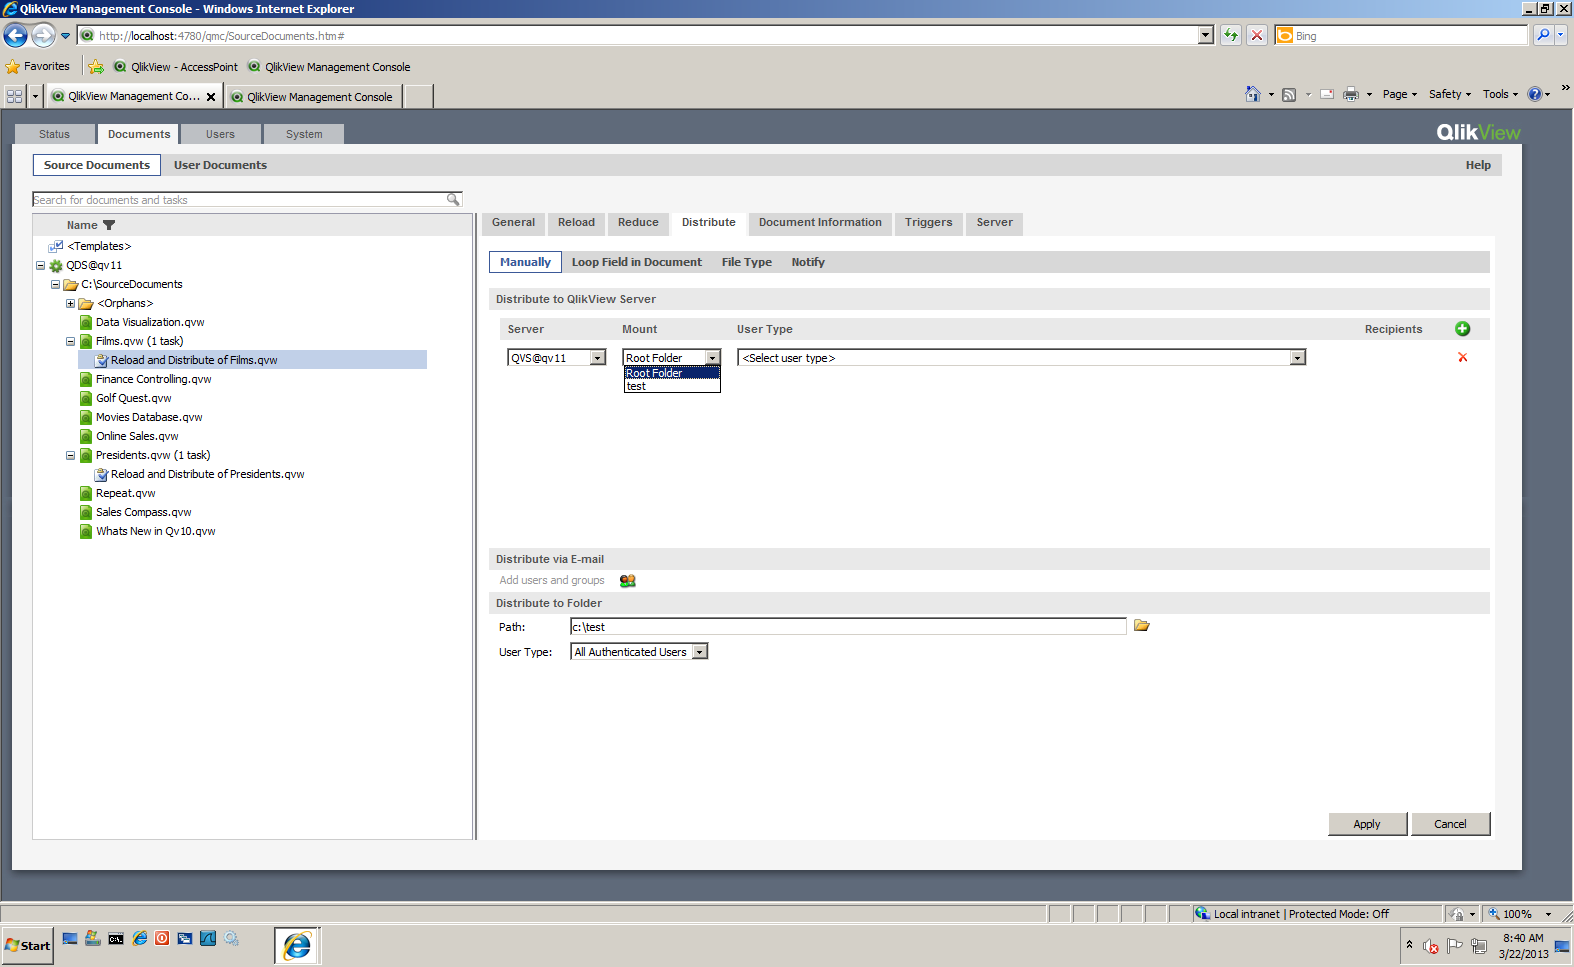Open the Favorites star panel

click(37, 67)
